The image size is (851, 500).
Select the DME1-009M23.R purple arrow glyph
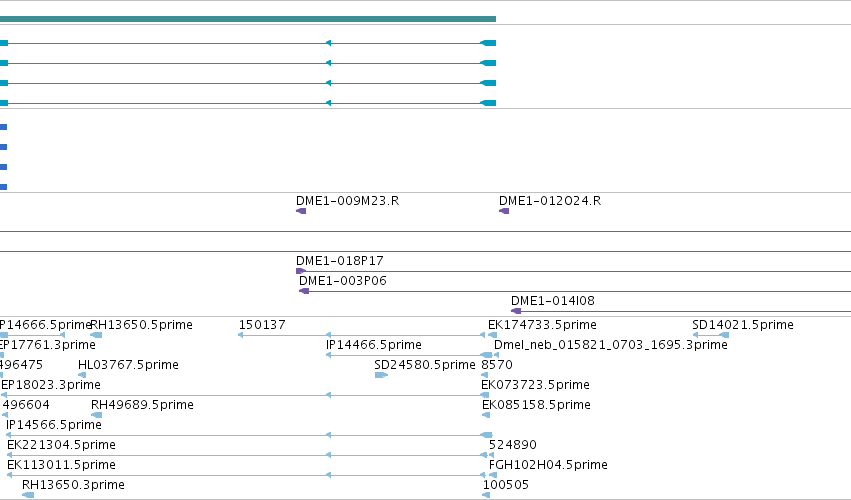click(x=301, y=211)
